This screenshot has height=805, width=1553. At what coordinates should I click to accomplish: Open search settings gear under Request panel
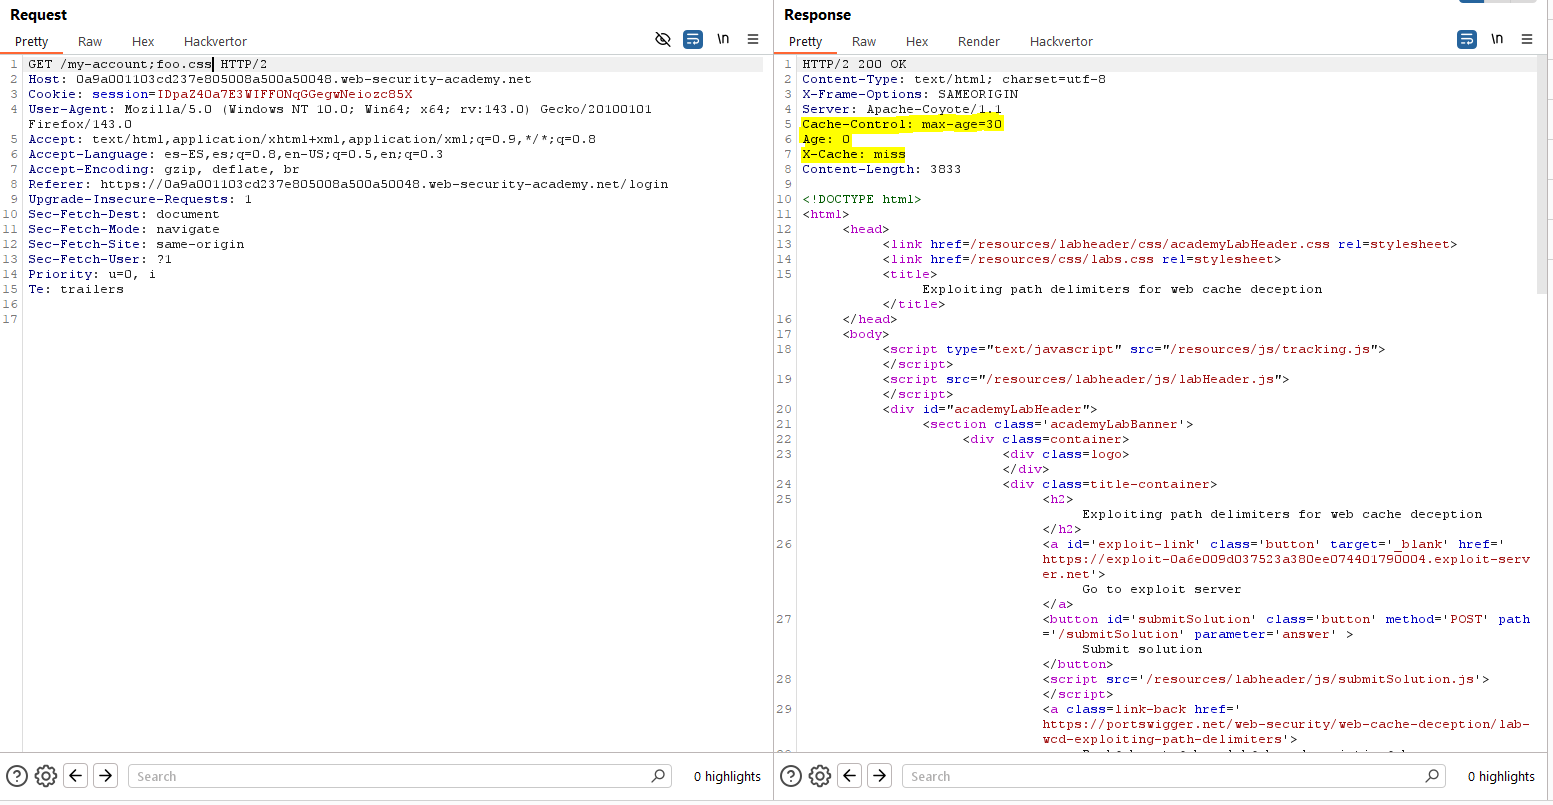click(45, 776)
